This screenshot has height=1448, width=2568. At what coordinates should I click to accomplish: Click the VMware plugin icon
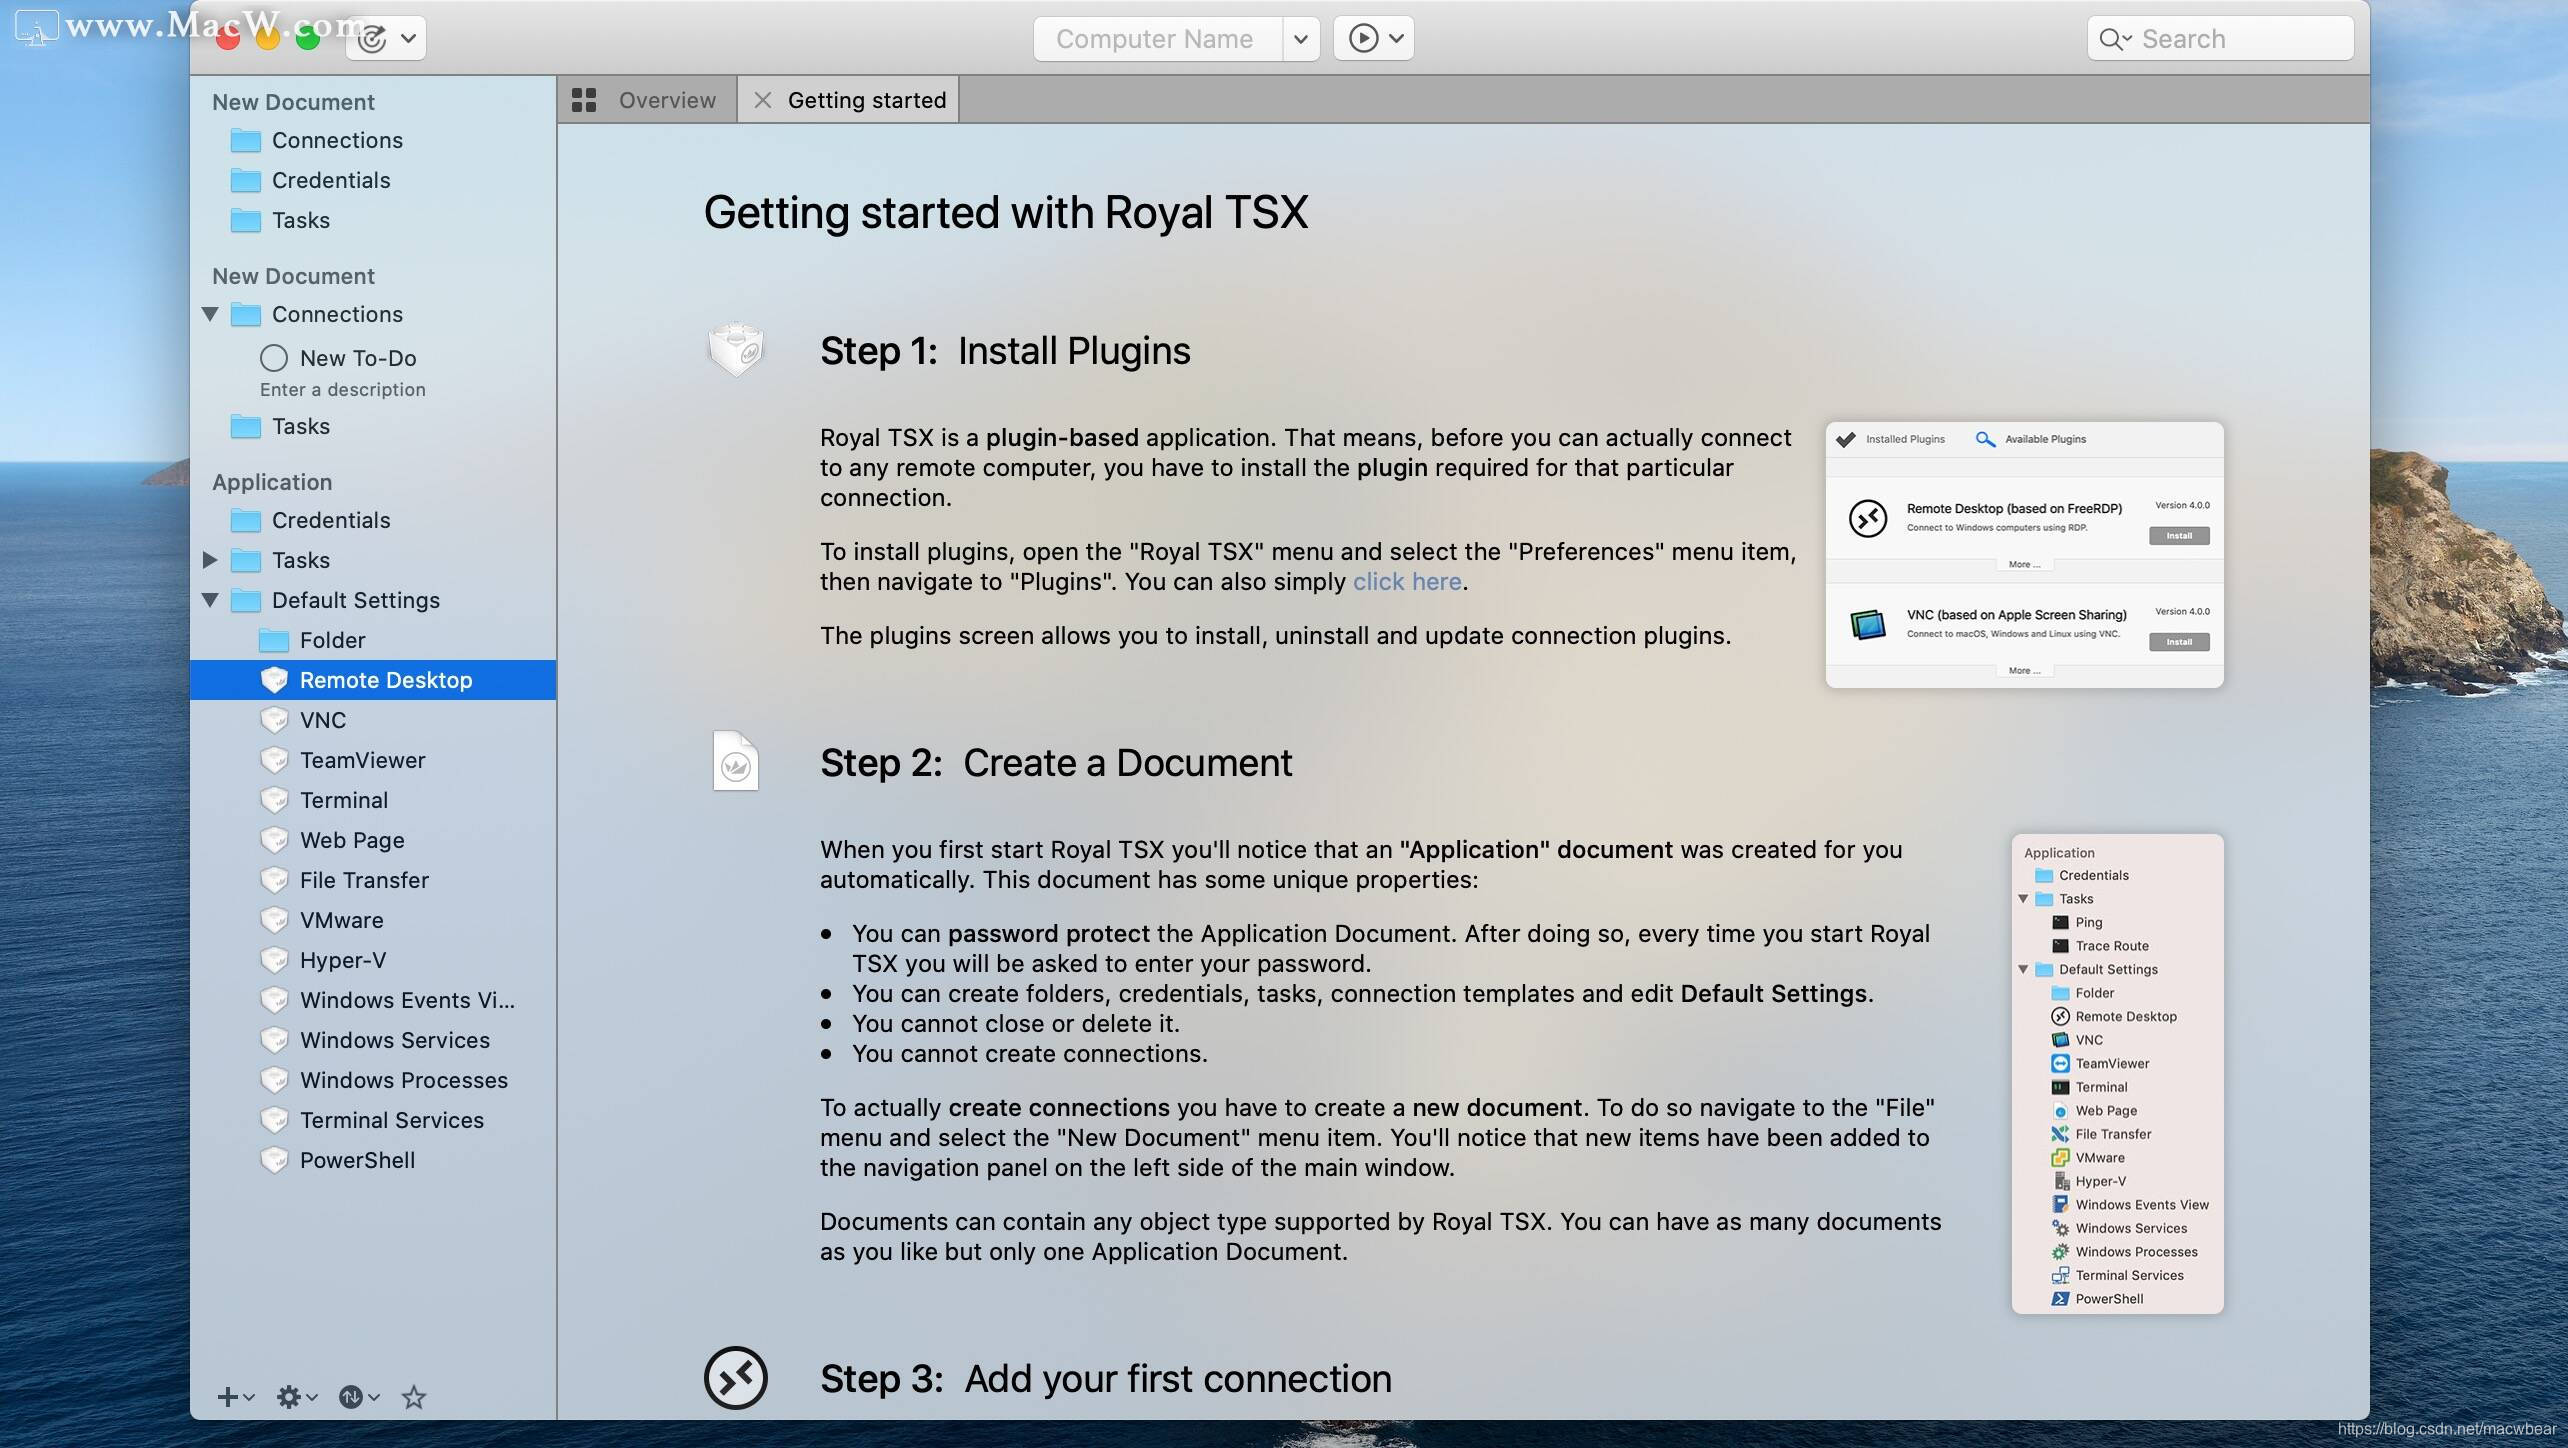tap(274, 920)
